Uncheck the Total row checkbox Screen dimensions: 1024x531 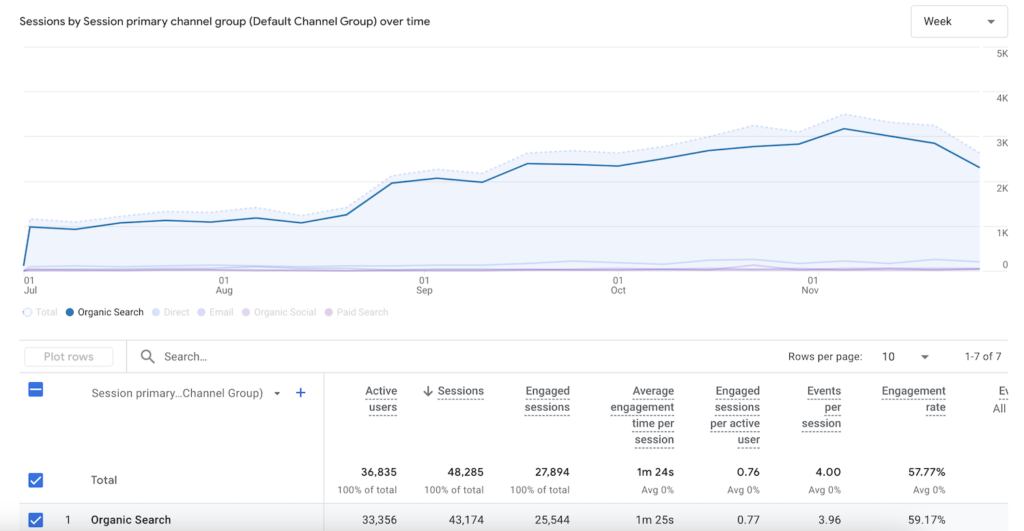(x=36, y=480)
